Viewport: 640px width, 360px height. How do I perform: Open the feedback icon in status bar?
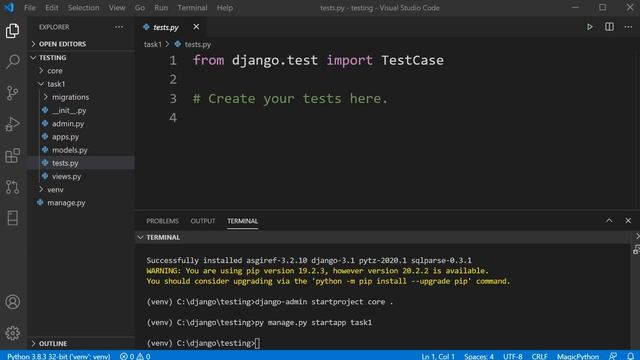[613, 356]
